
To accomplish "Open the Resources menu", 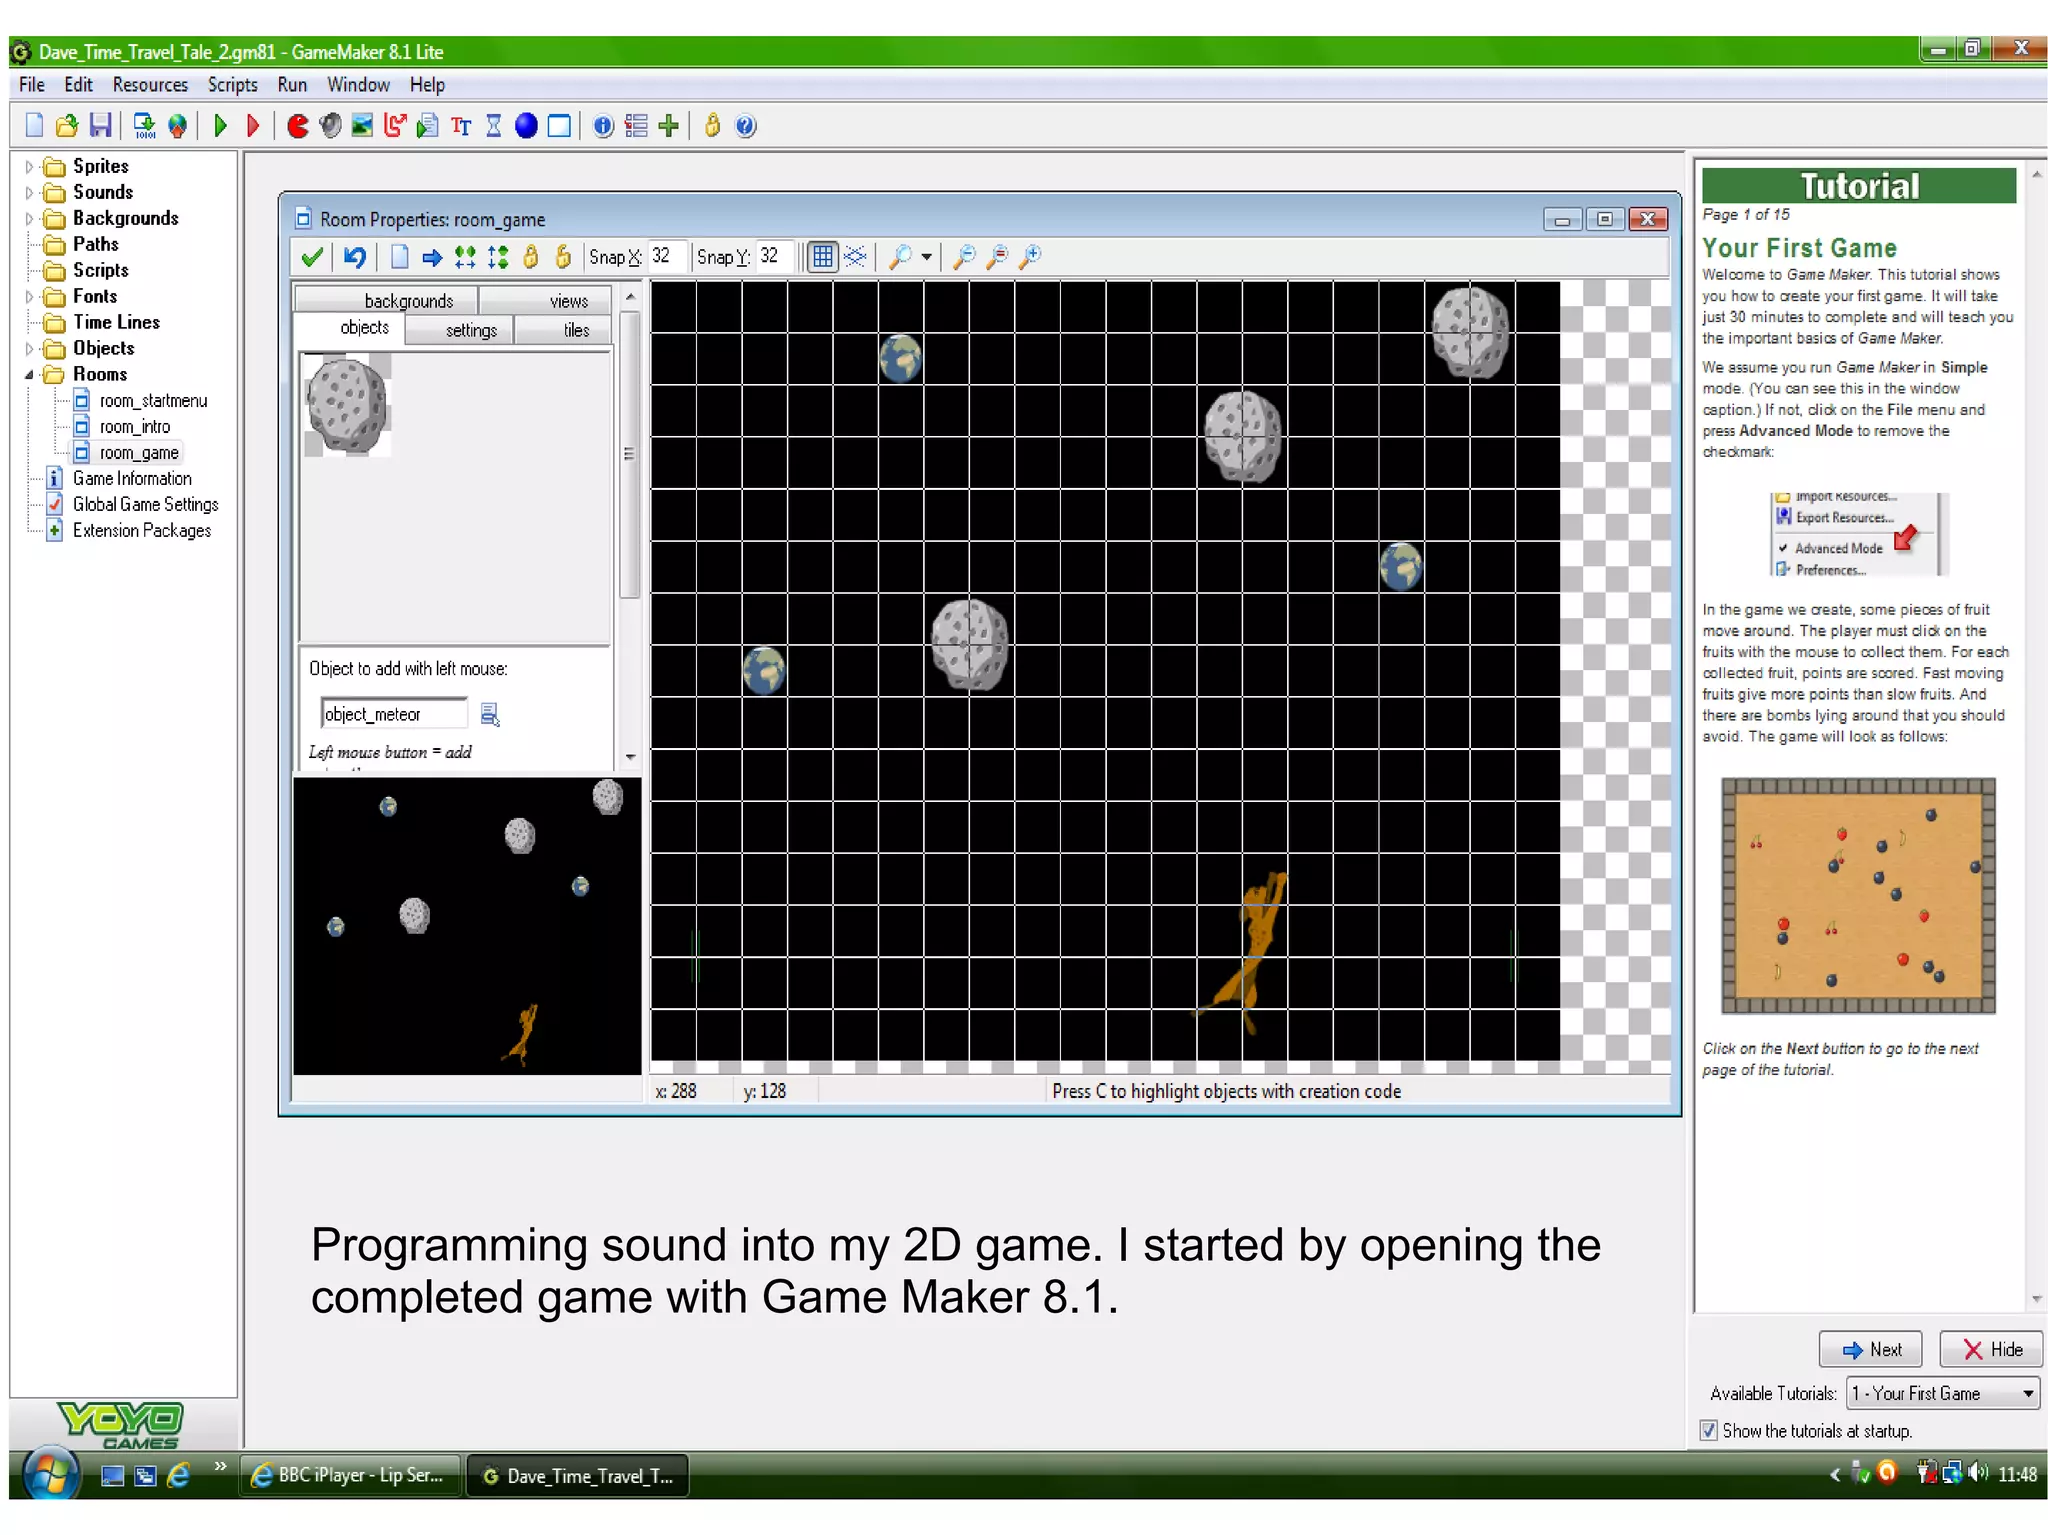I will pos(150,85).
